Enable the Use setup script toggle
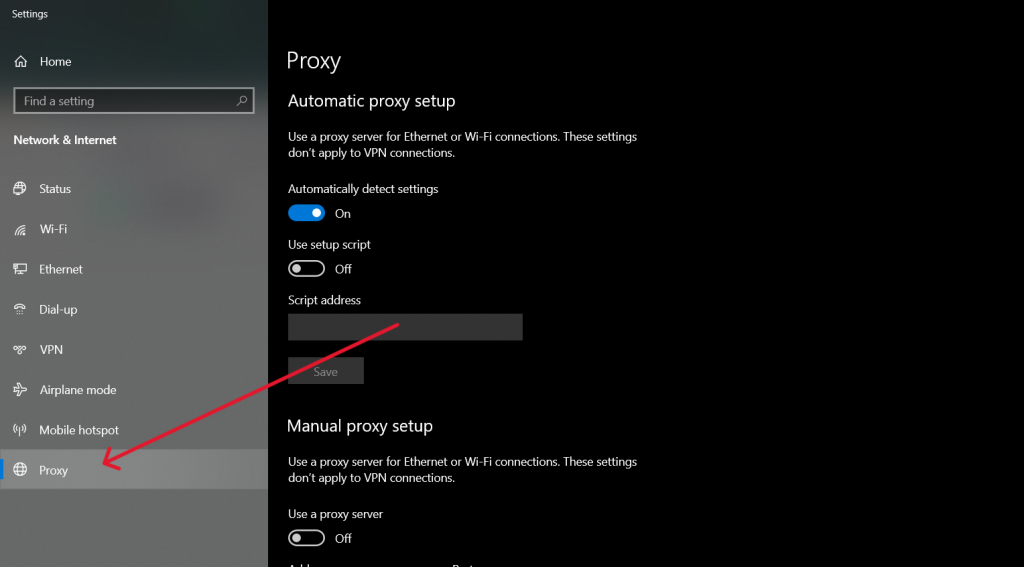 [306, 268]
